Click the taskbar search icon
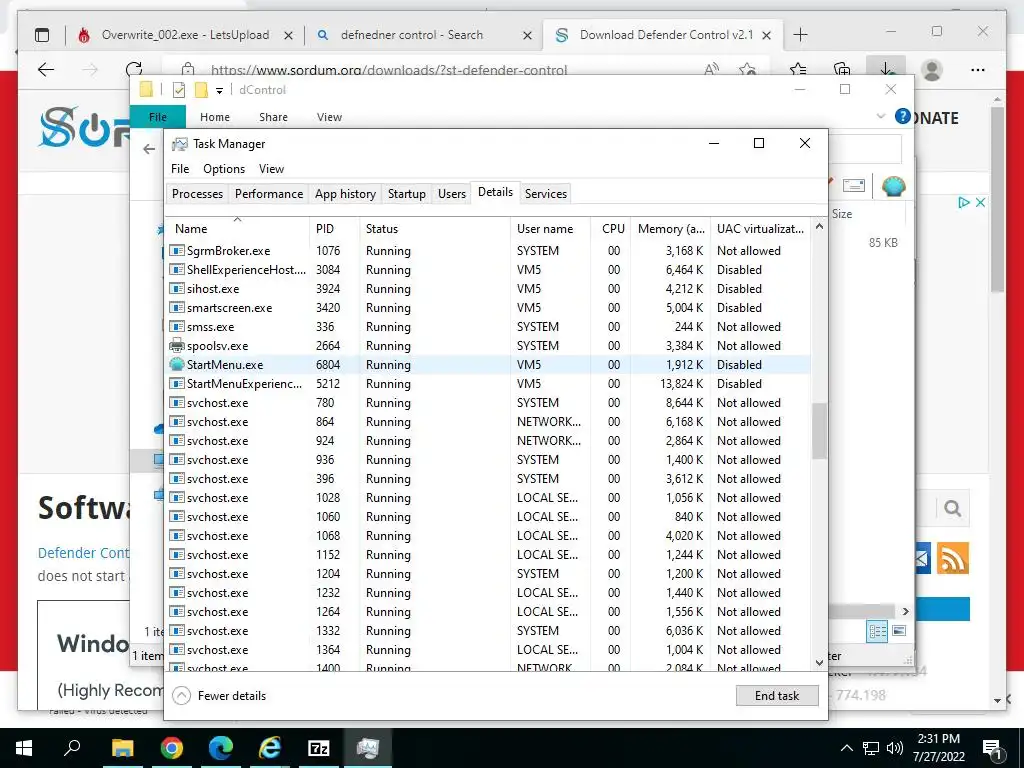The width and height of the screenshot is (1024, 768). (72, 747)
